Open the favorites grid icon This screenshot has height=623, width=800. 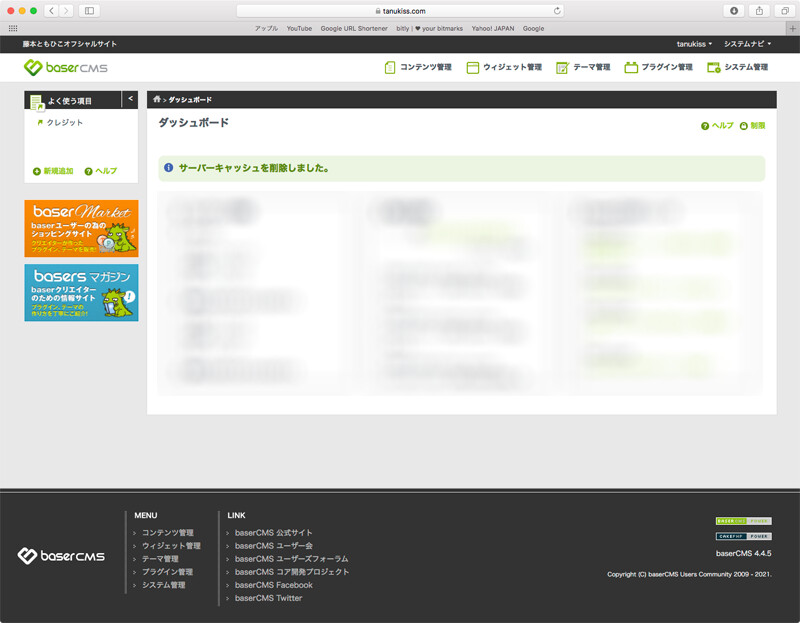(x=13, y=29)
